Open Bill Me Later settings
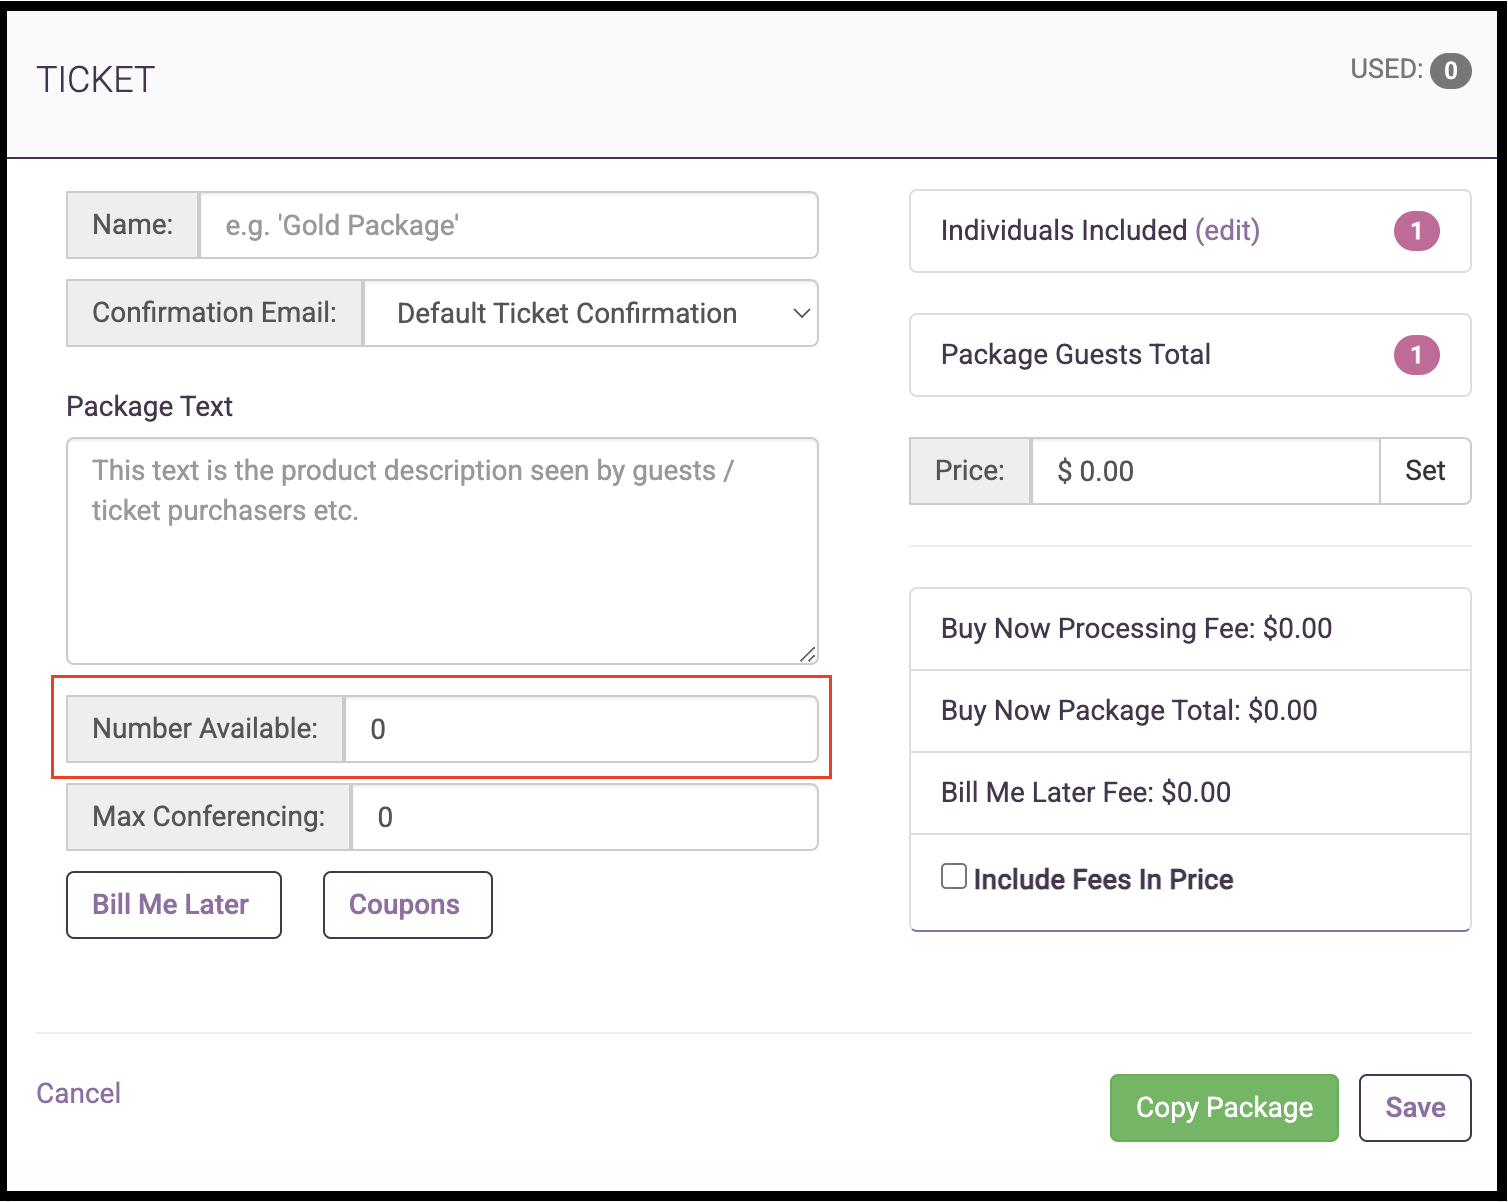This screenshot has height=1202, width=1508. coord(173,905)
